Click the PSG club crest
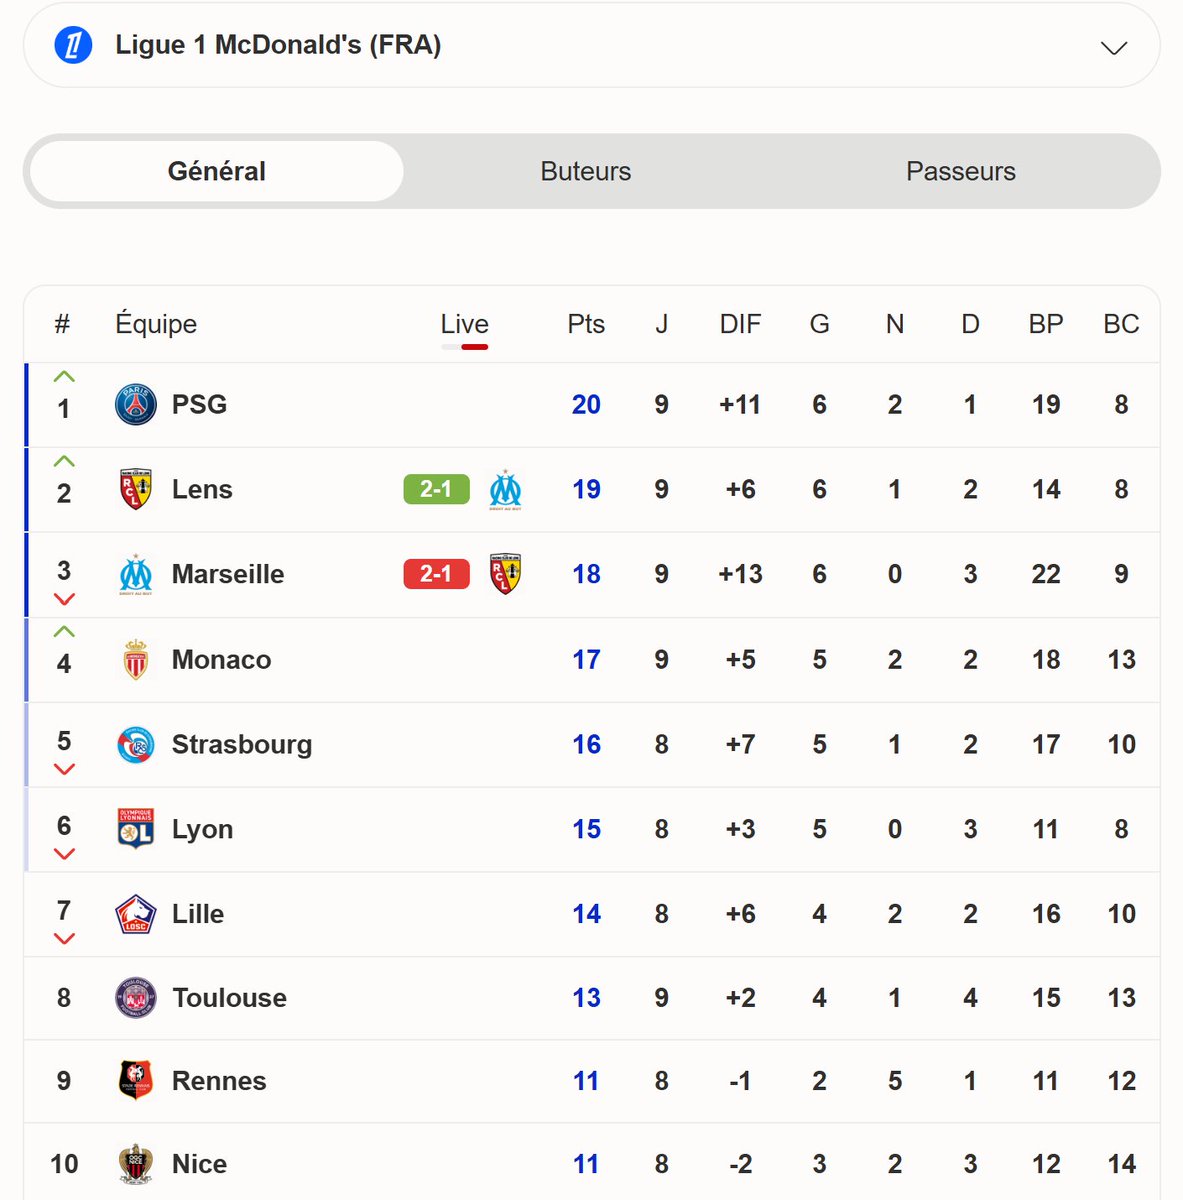 (136, 405)
